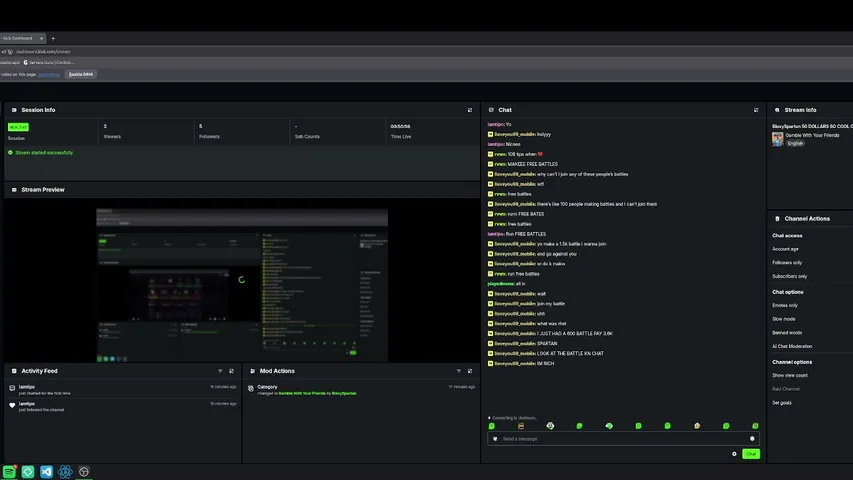Click playedmoms 'all in' chat message
853x480 pixels.
(x=506, y=284)
